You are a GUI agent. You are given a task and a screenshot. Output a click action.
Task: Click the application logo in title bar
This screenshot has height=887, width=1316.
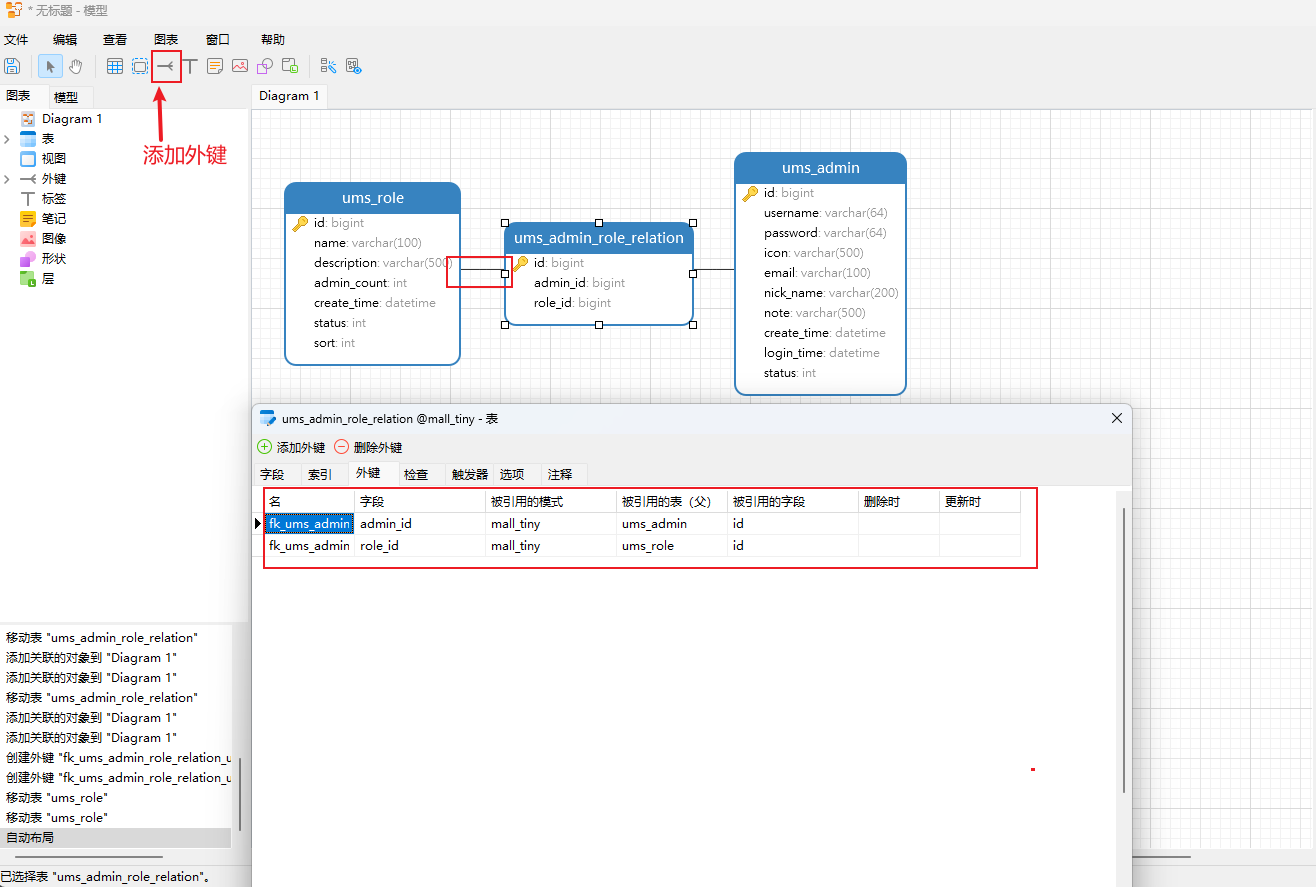pos(13,10)
